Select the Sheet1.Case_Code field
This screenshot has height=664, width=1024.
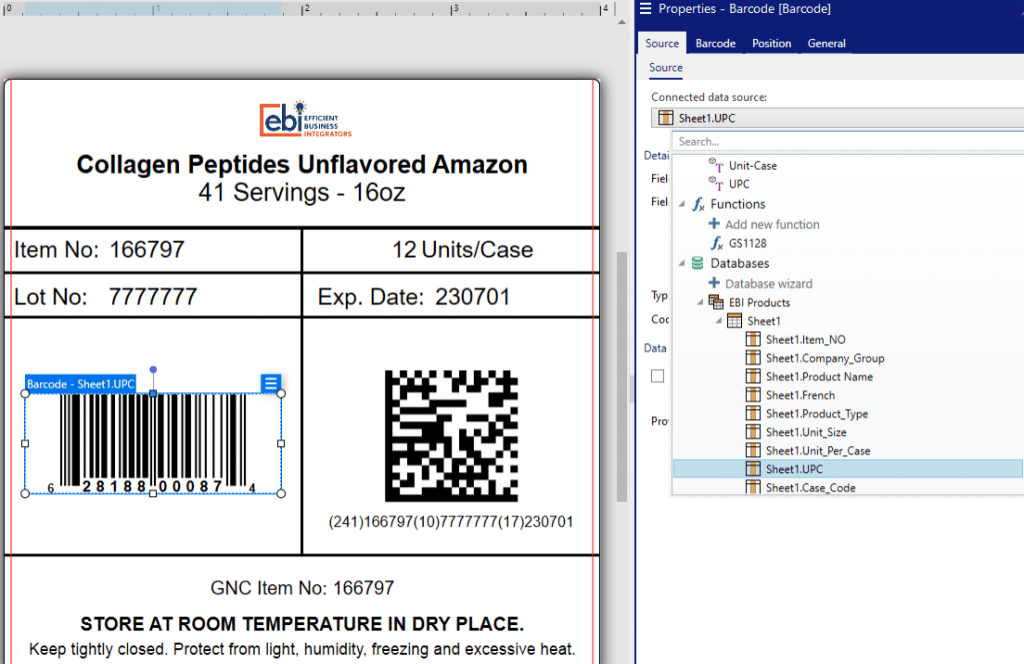point(810,488)
